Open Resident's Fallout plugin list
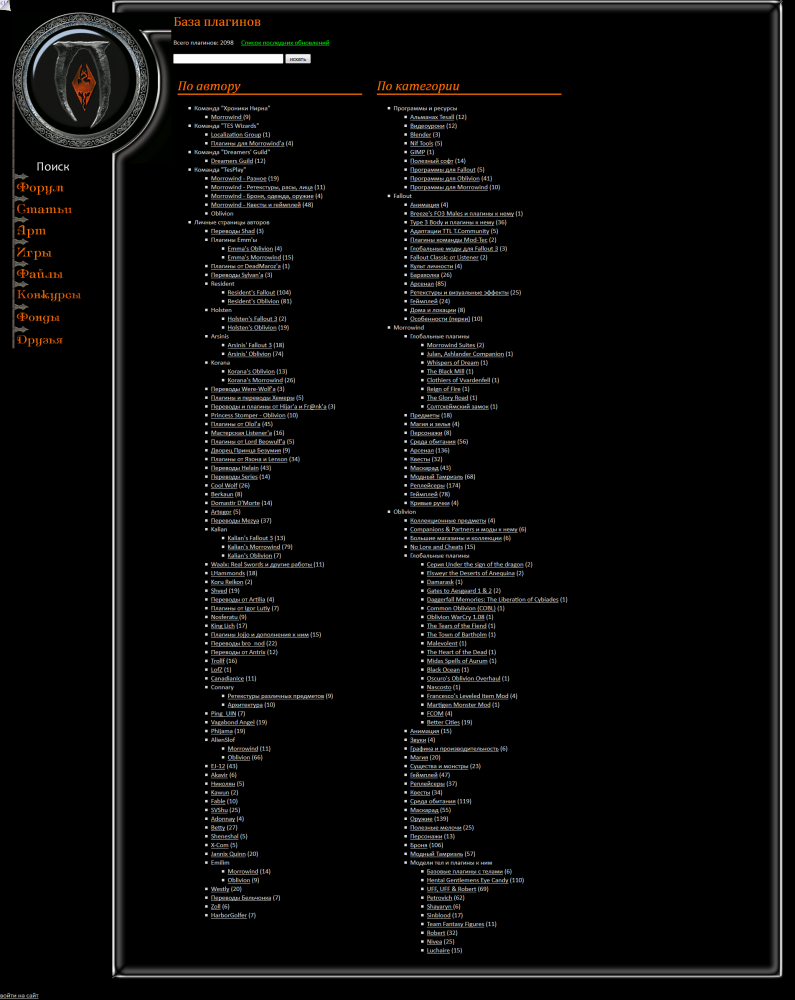Screen dimensions: 795x1000 [x=251, y=293]
